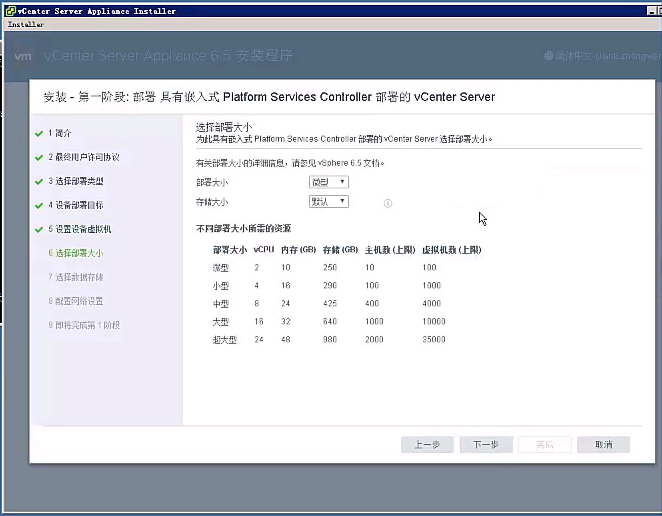Click step 9 即将完成第 1 阶段
This screenshot has width=662, height=516.
pyautogui.click(x=84, y=325)
